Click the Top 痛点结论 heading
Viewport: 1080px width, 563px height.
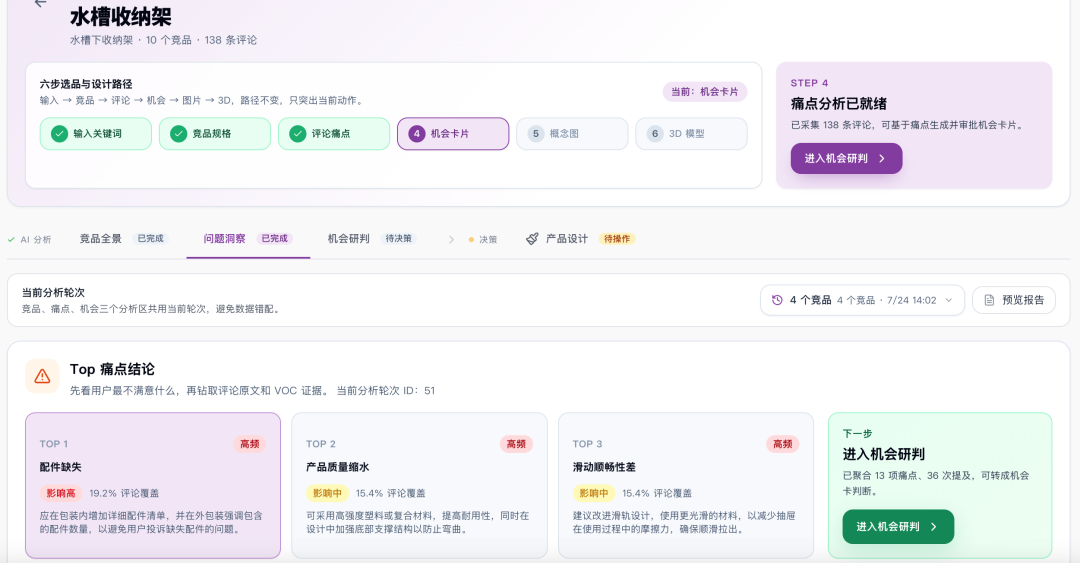(112, 369)
